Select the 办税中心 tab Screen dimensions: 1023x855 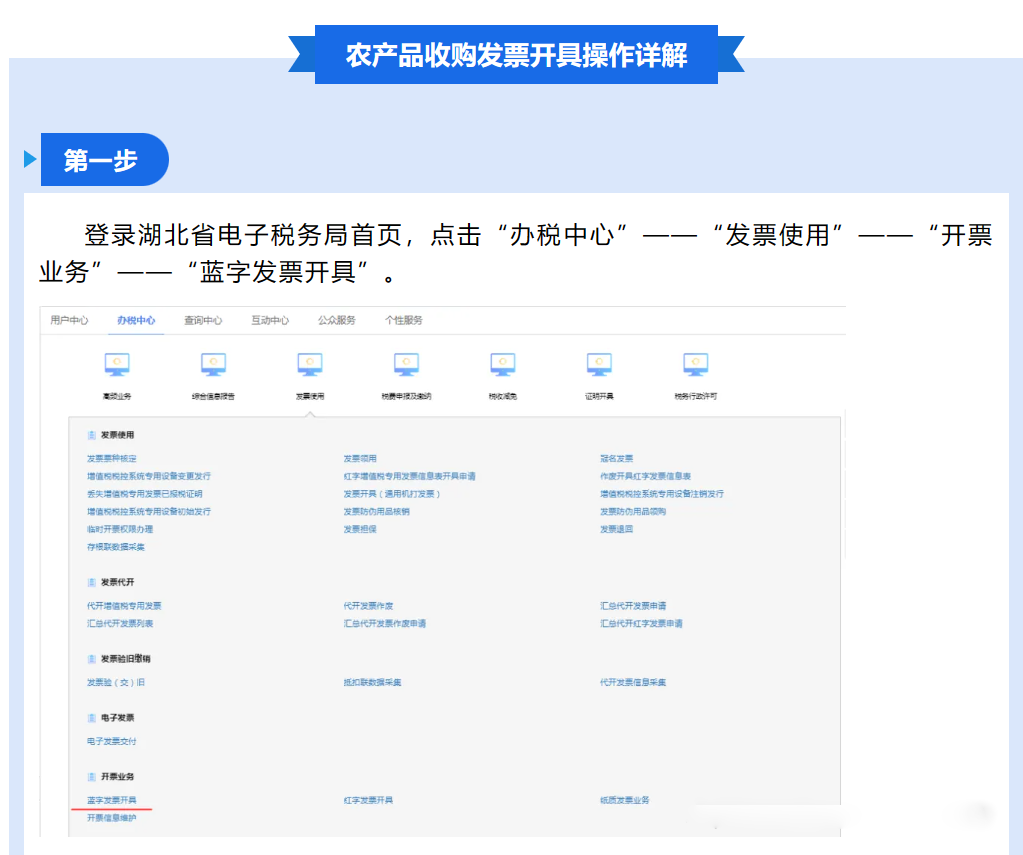[136, 320]
